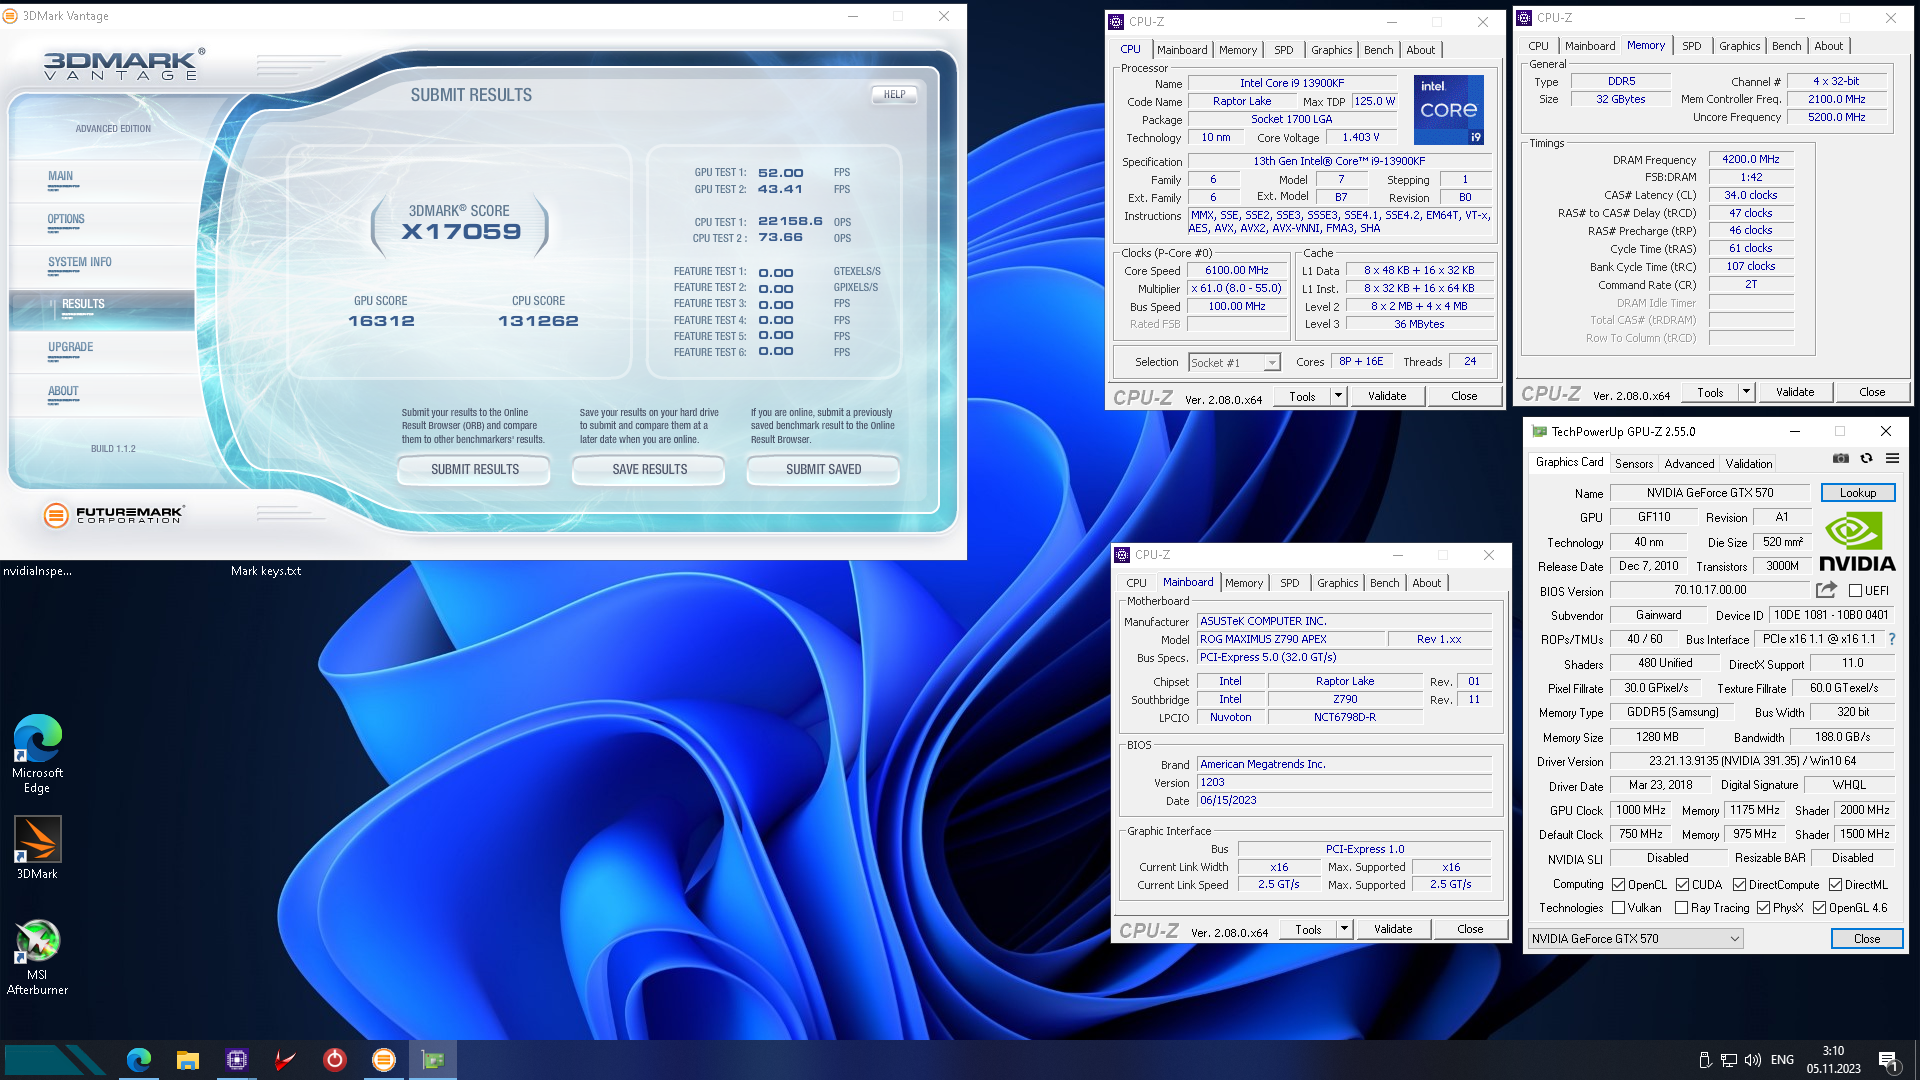Viewport: 1920px width, 1080px height.
Task: Click Close button in GPU-Z window
Action: tap(1866, 939)
